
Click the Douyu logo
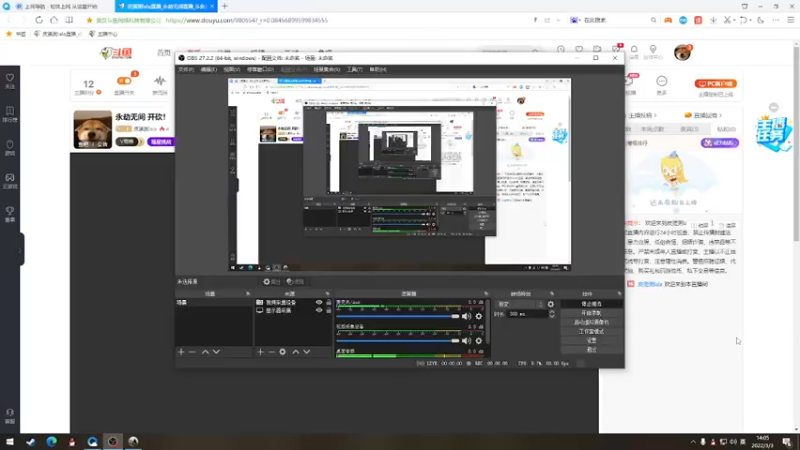click(116, 53)
